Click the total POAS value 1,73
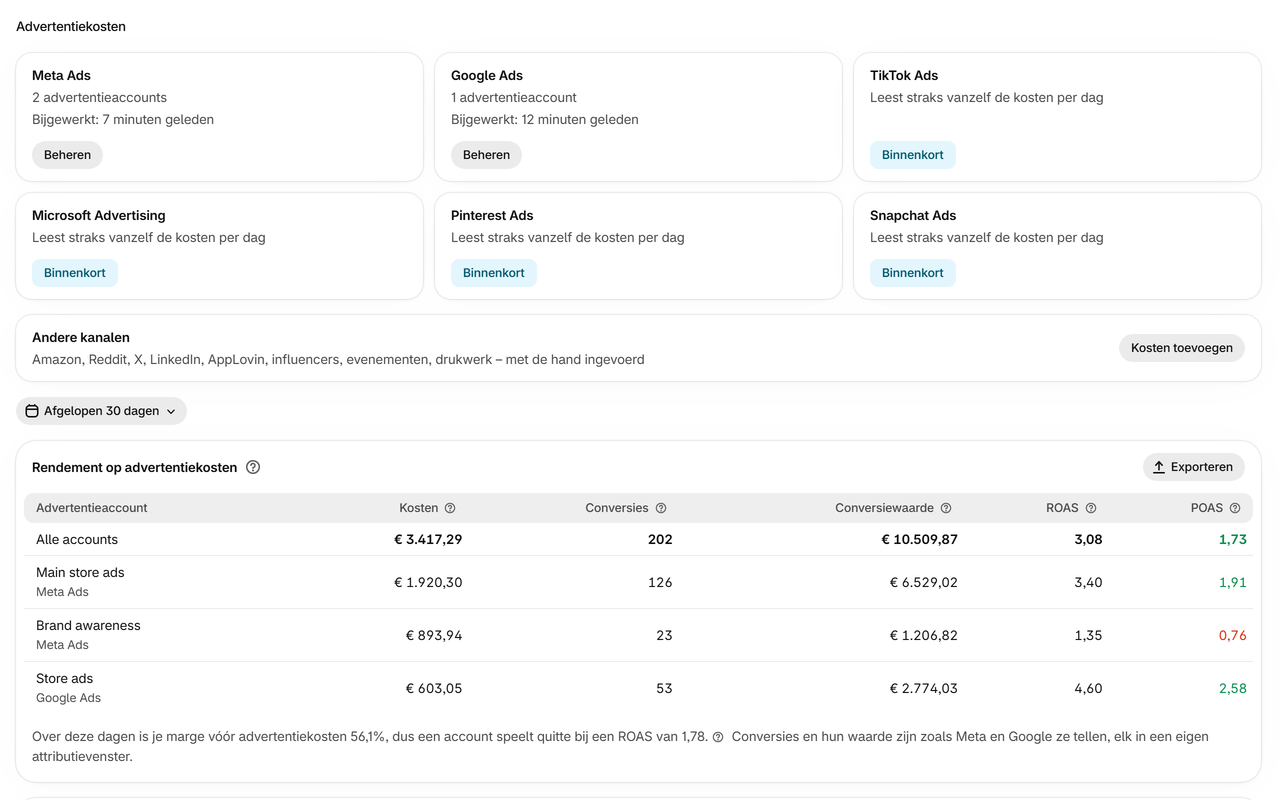Viewport: 1280px width, 800px height. point(1232,539)
